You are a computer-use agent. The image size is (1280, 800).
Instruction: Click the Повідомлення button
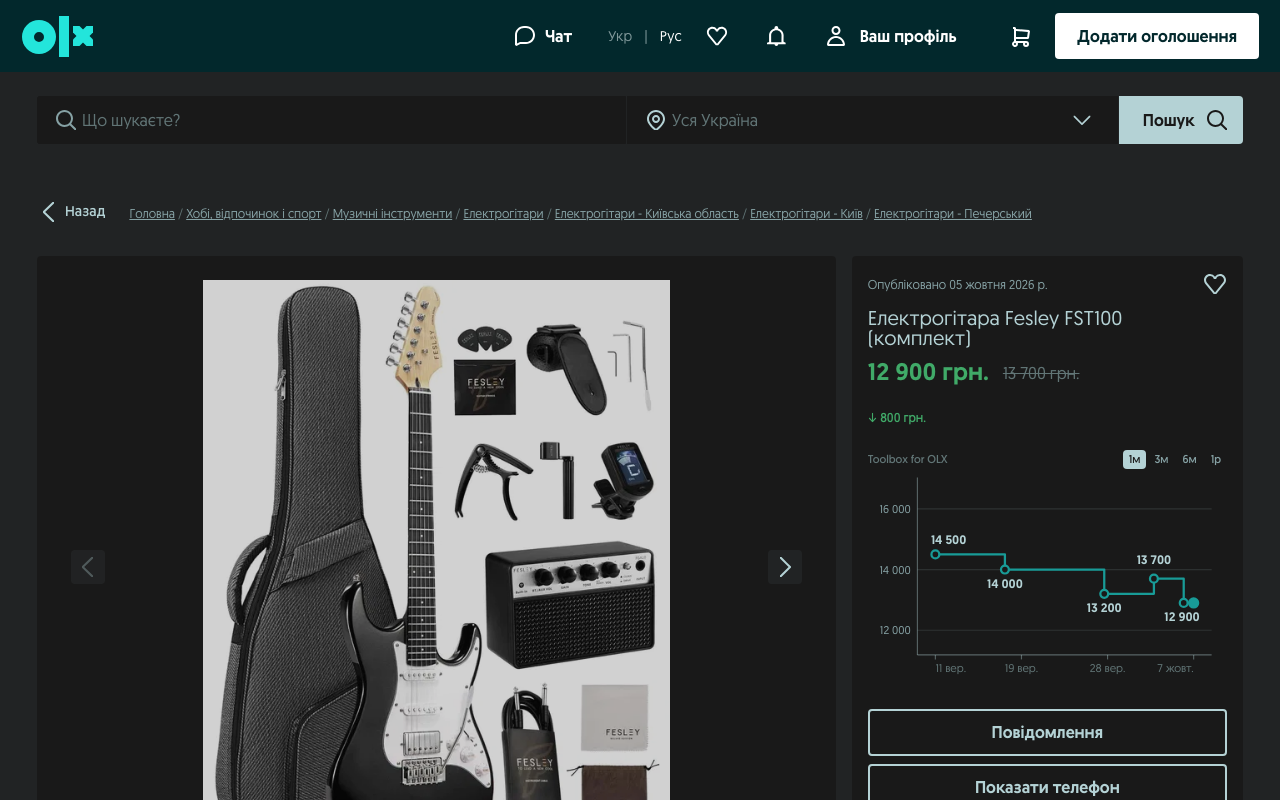coord(1047,732)
